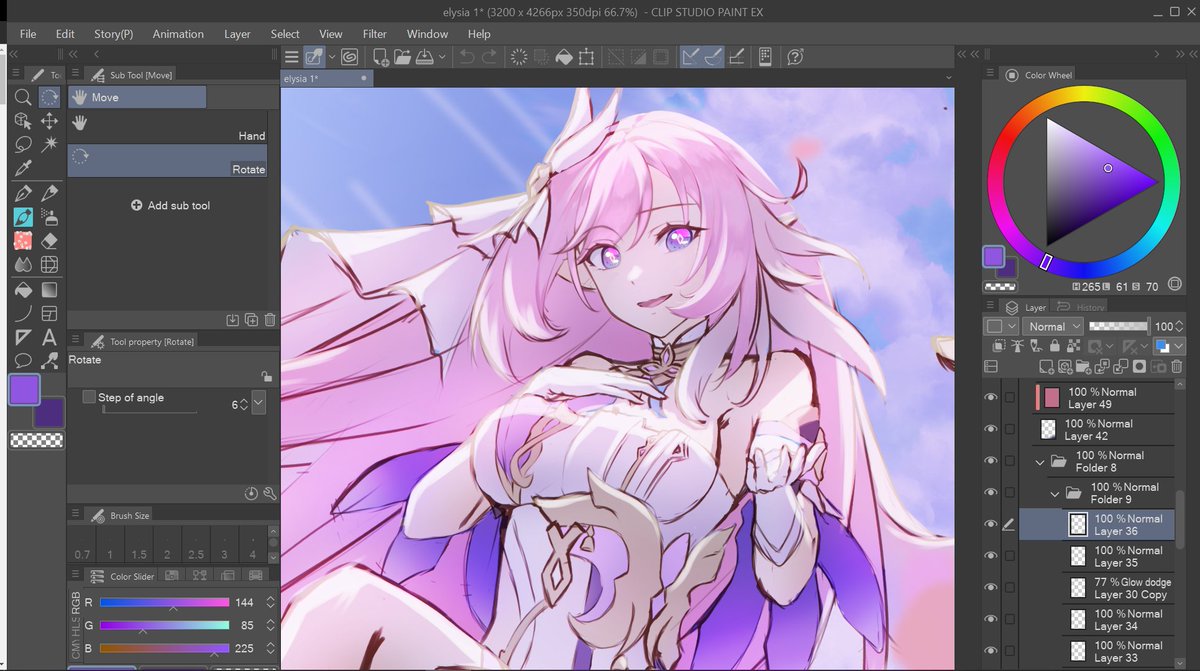Image resolution: width=1200 pixels, height=671 pixels.
Task: Click the Scale/Rotate transform icon
Action: 586,57
